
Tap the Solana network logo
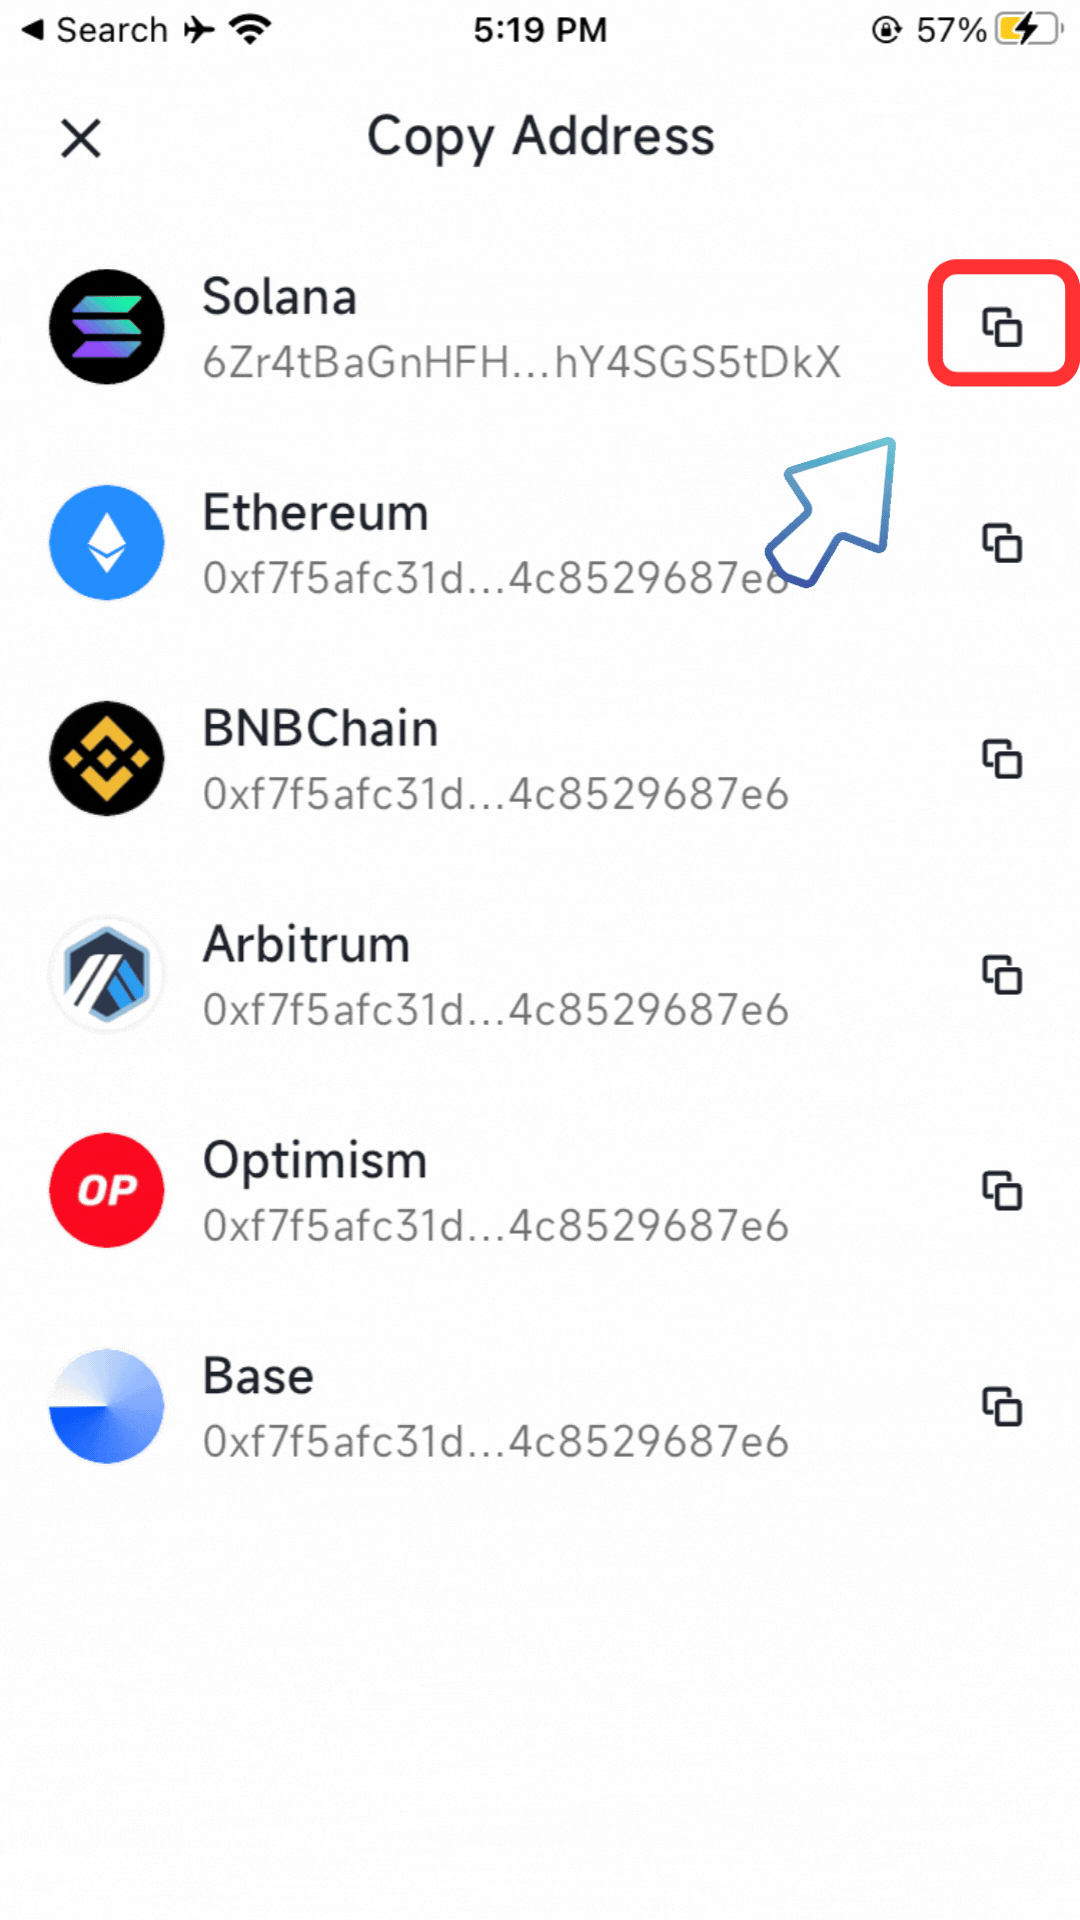107,327
